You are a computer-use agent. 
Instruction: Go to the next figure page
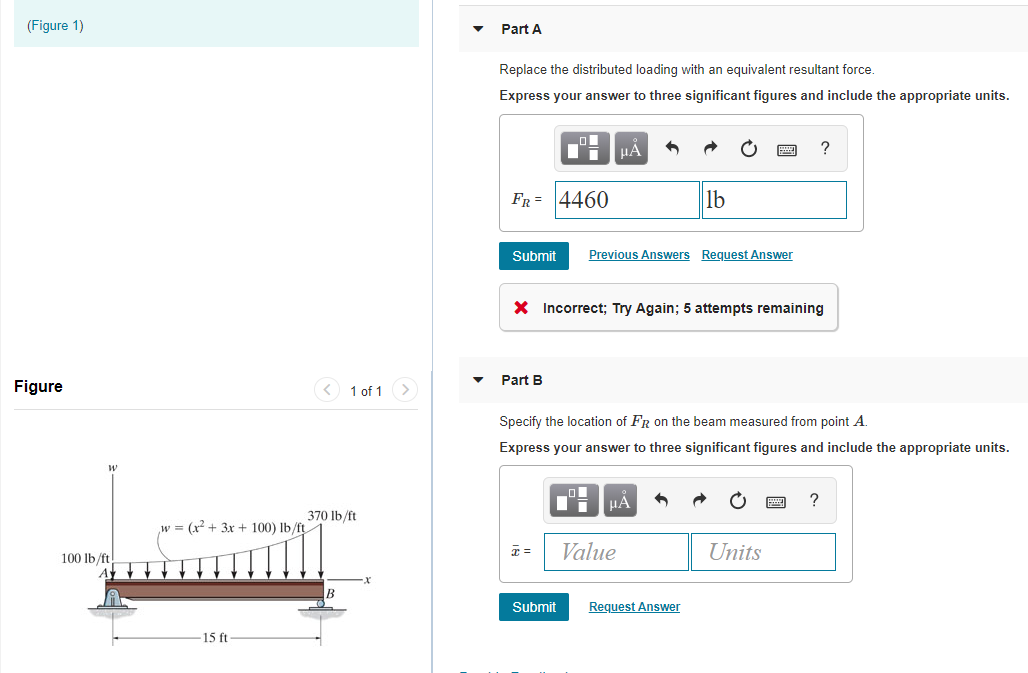(x=404, y=390)
